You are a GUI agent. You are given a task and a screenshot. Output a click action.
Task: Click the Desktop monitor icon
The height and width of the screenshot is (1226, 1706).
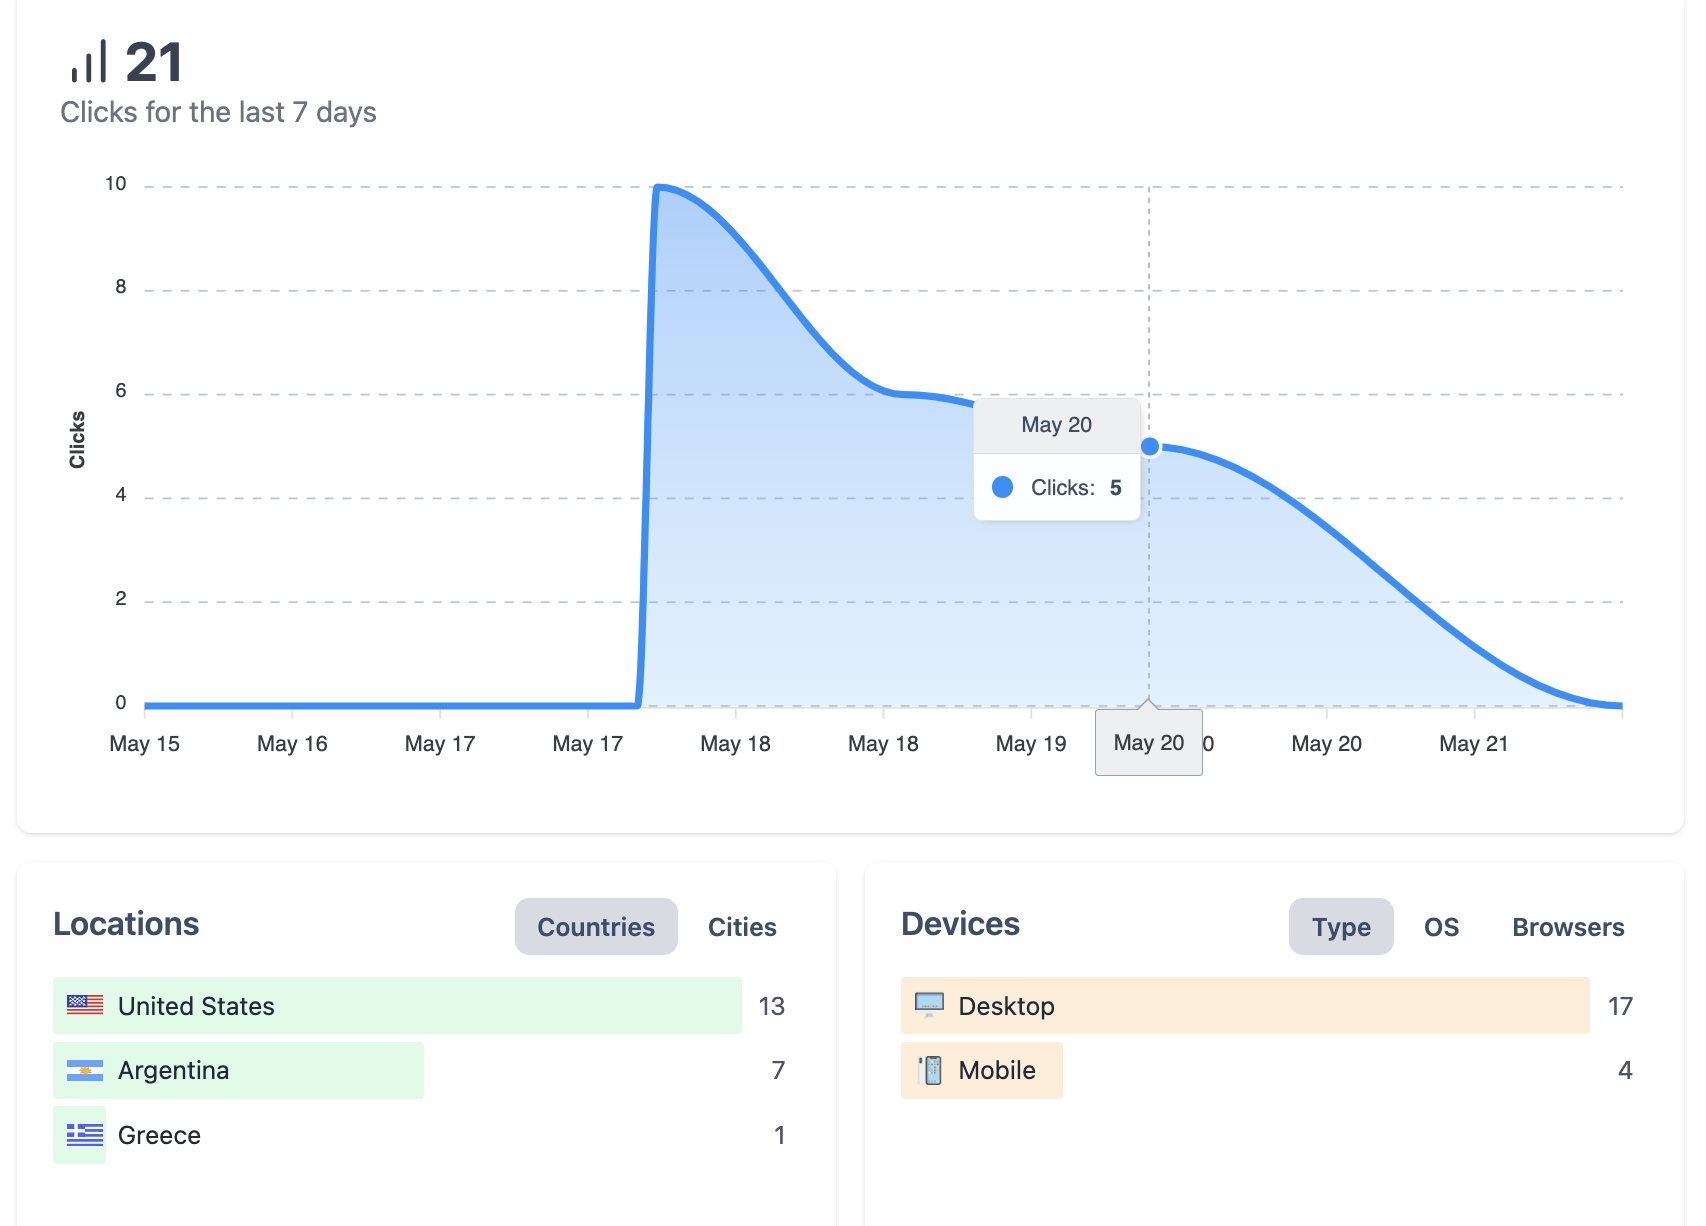[x=929, y=1006]
